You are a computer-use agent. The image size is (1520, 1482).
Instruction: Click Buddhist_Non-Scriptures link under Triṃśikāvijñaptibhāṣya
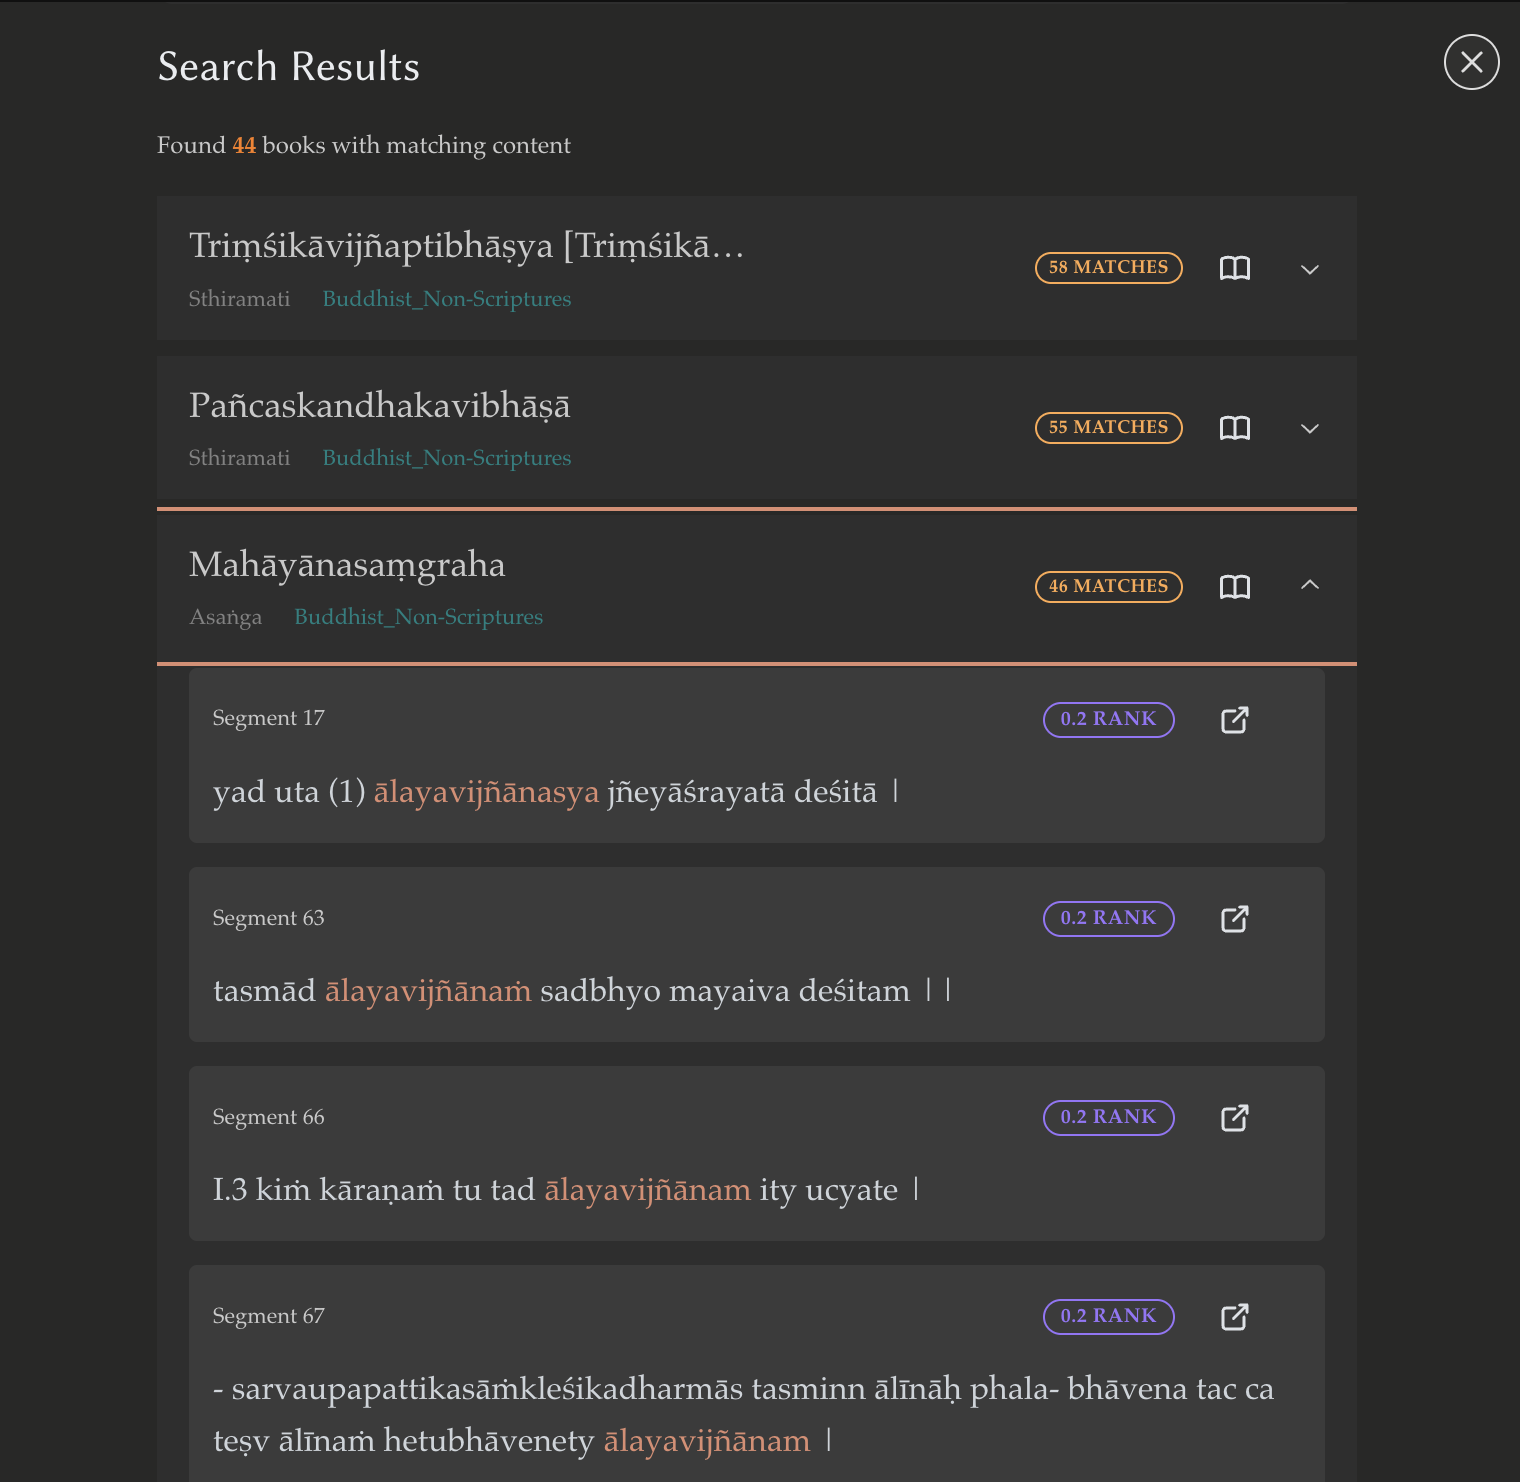[x=446, y=299]
